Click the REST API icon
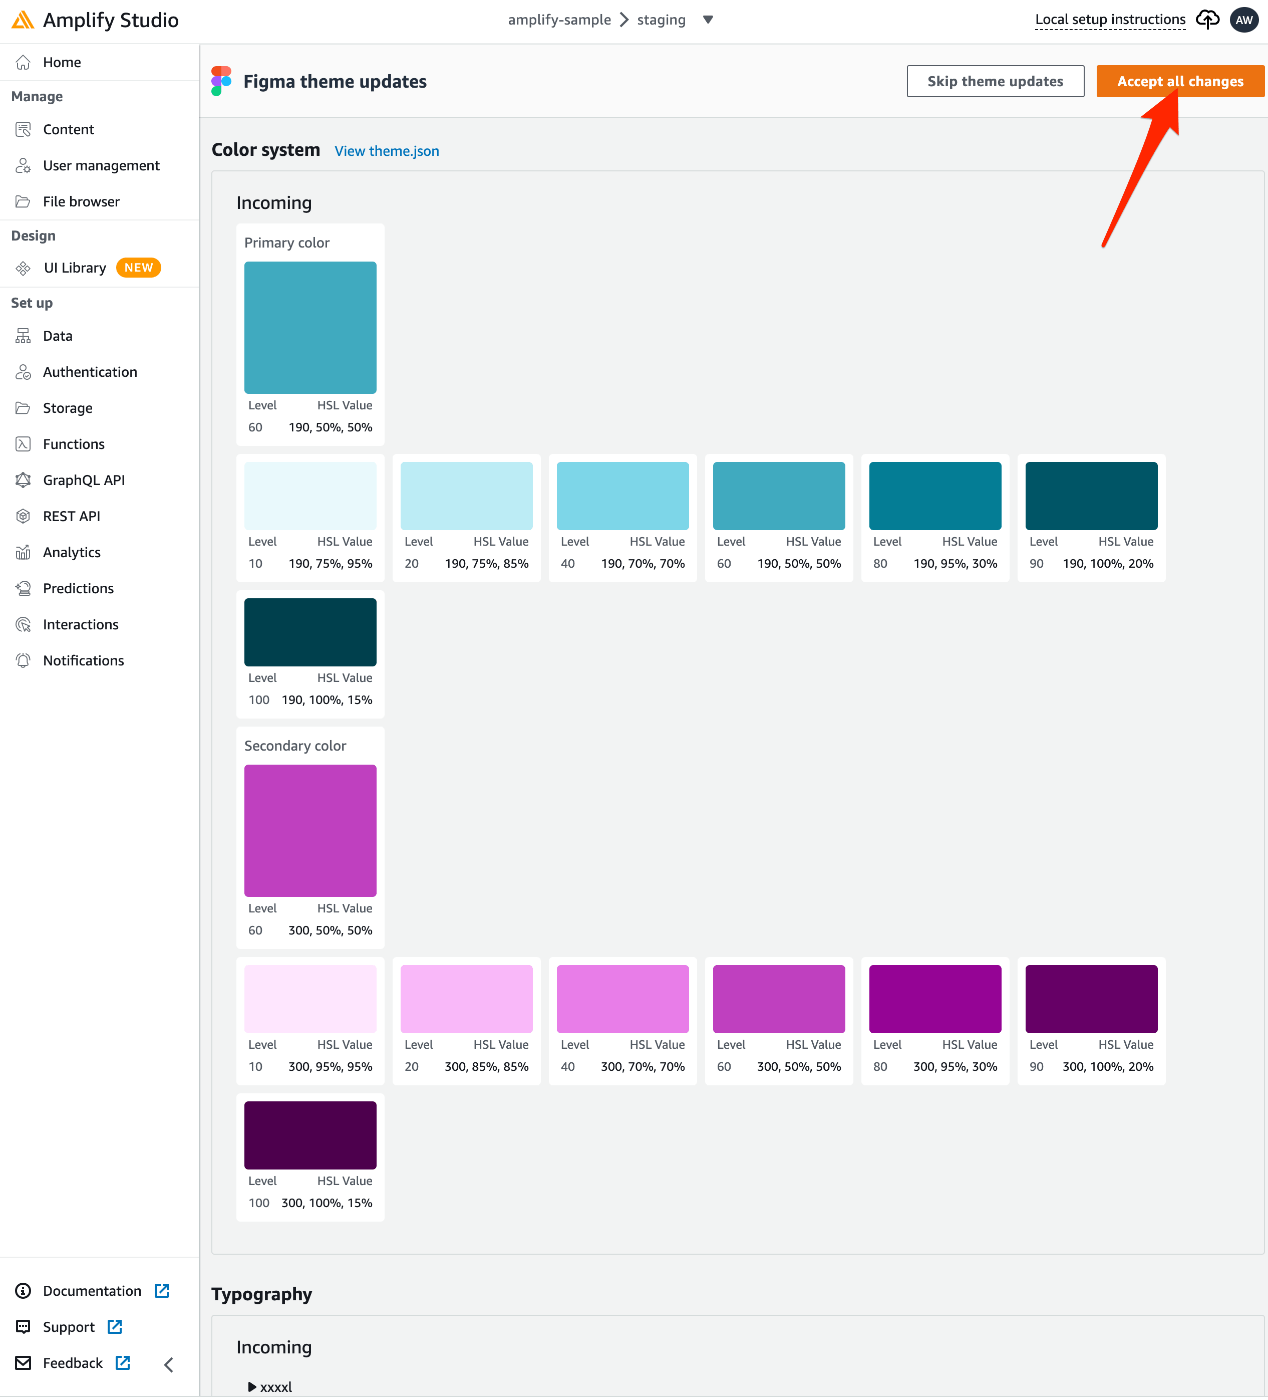 click(x=23, y=516)
